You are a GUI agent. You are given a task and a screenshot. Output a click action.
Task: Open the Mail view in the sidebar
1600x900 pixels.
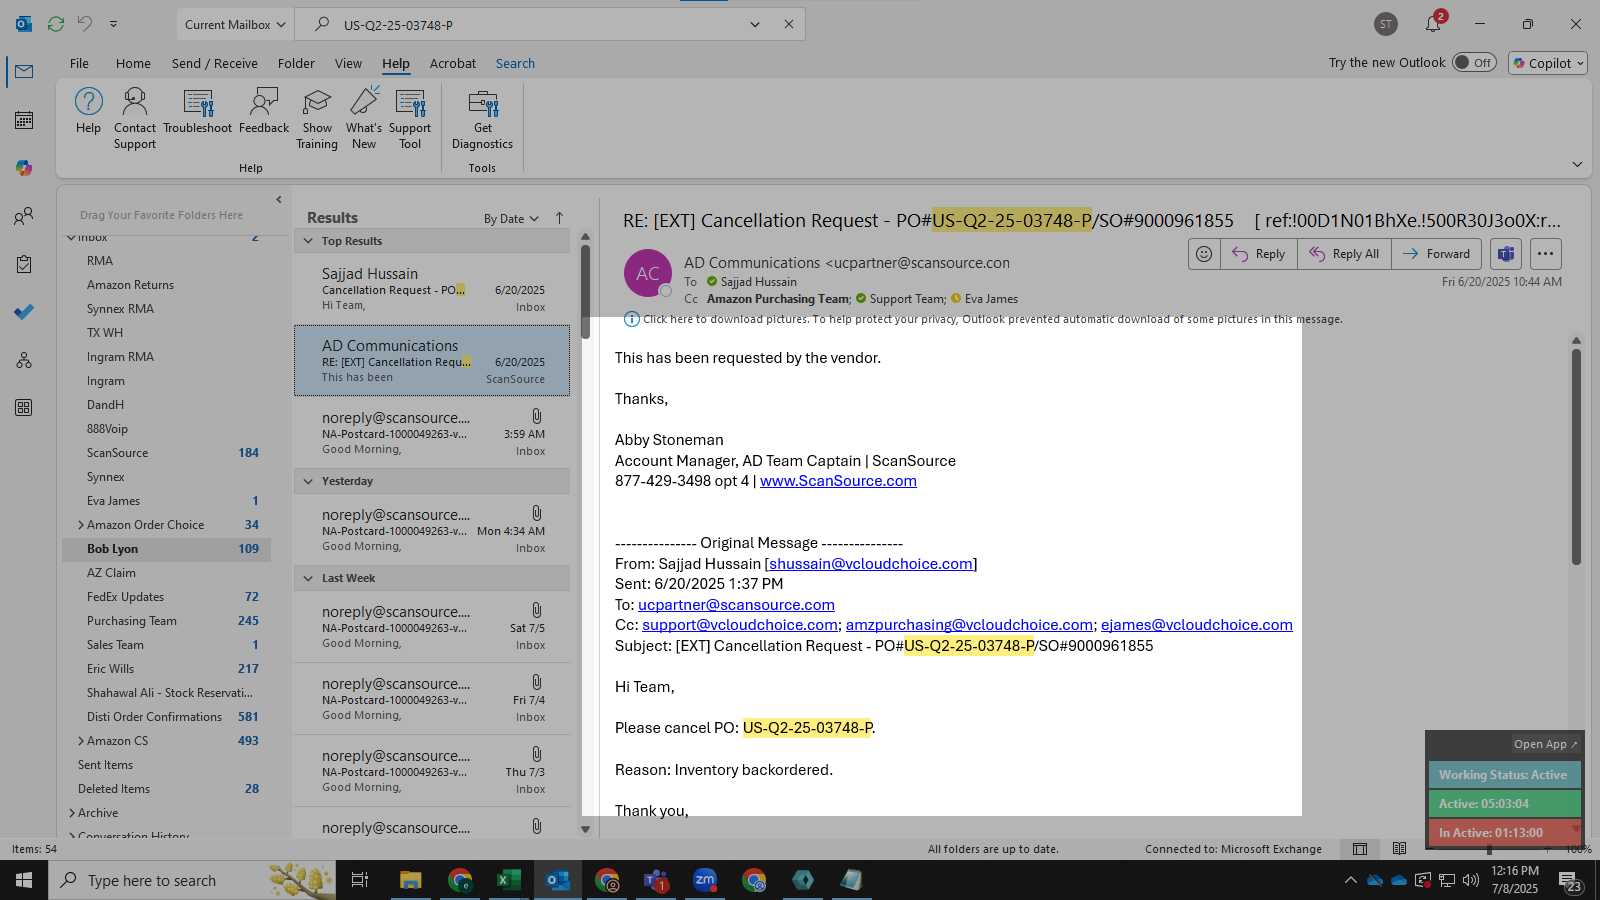[x=24, y=71]
